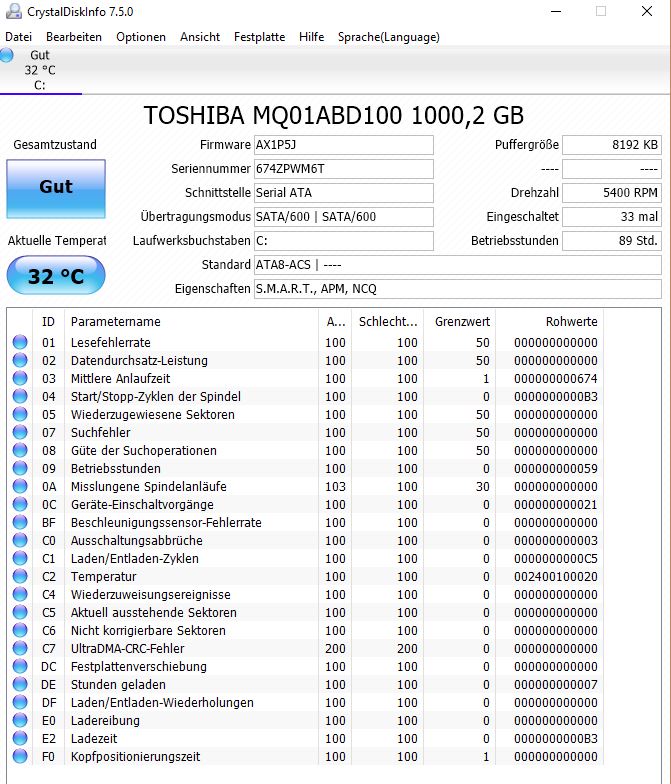
Task: Open the Hilfe menu
Action: pyautogui.click(x=312, y=37)
